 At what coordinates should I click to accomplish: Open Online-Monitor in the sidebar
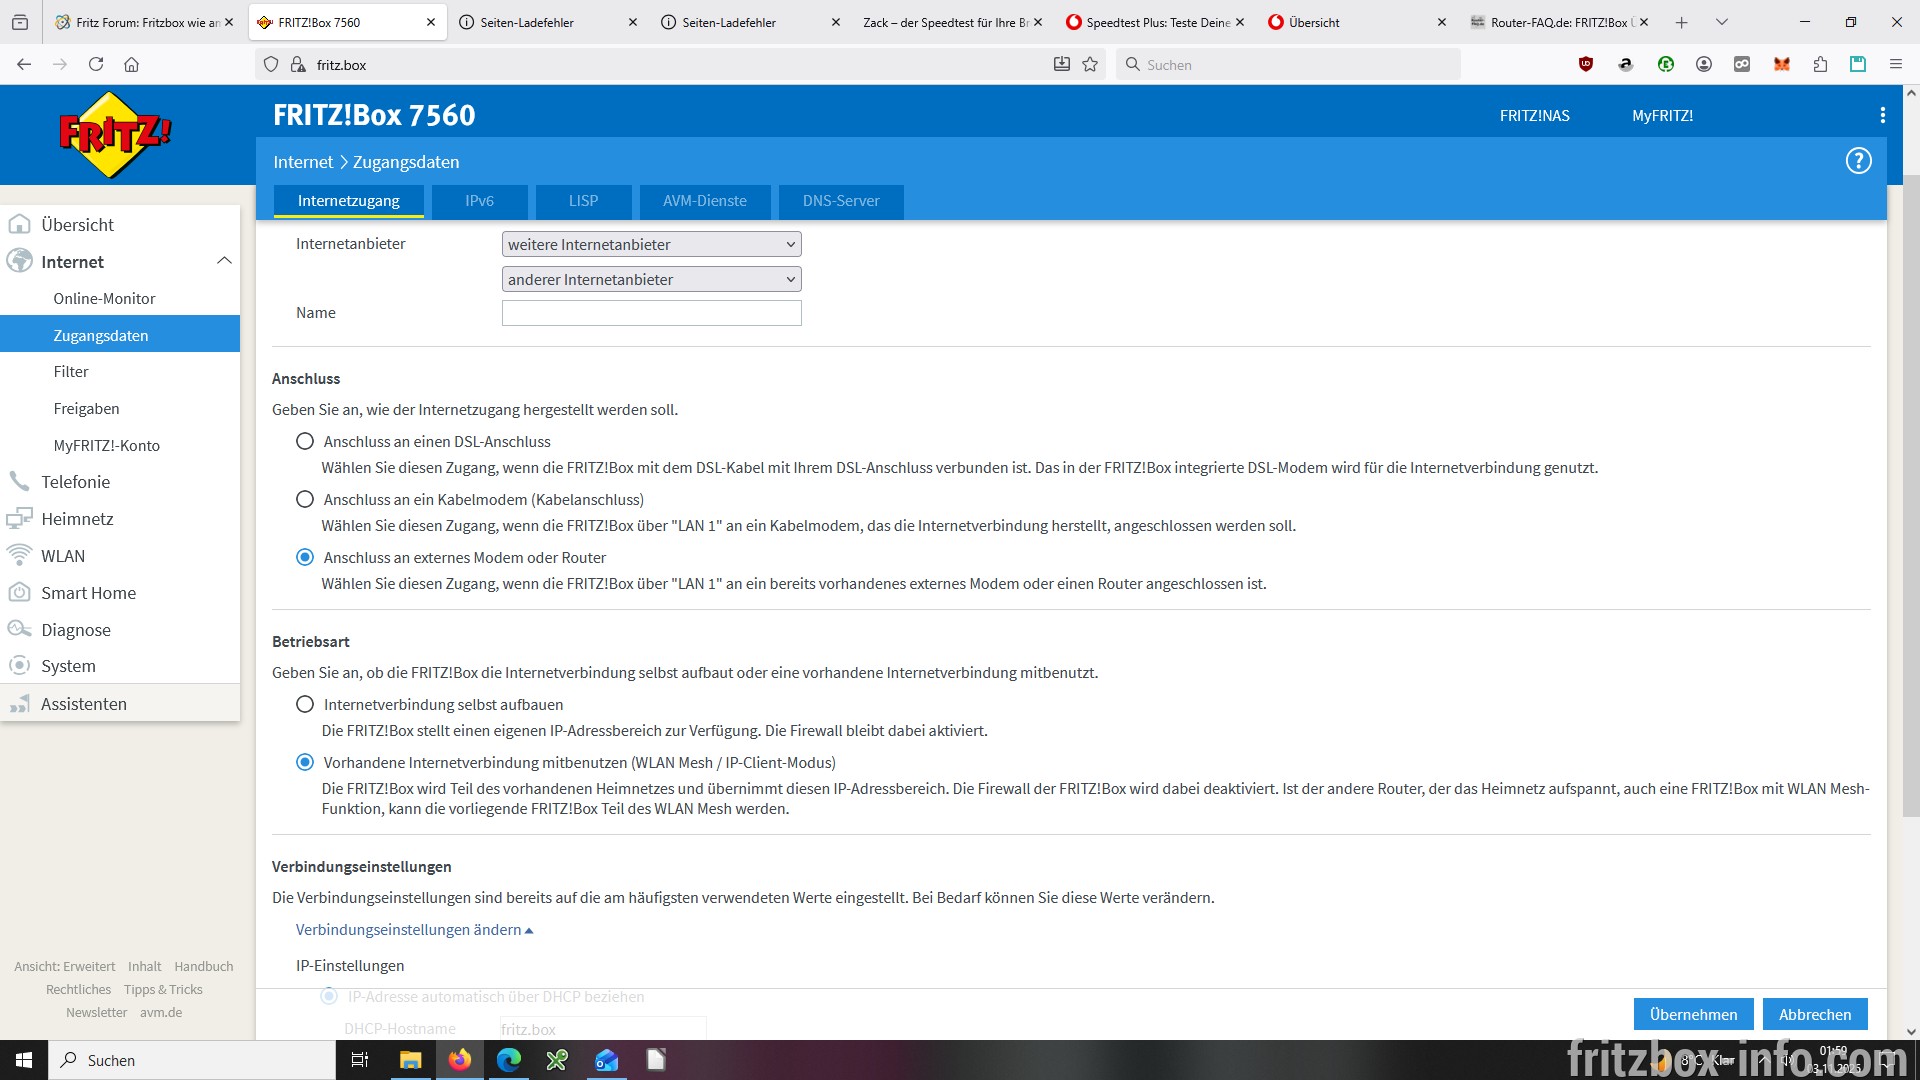click(x=104, y=298)
